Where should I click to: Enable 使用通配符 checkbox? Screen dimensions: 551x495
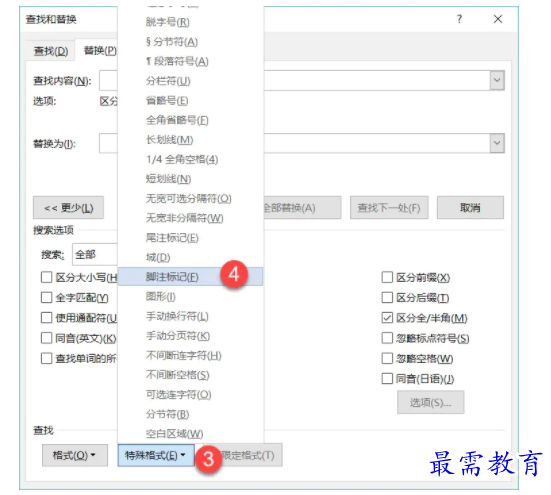coord(46,318)
